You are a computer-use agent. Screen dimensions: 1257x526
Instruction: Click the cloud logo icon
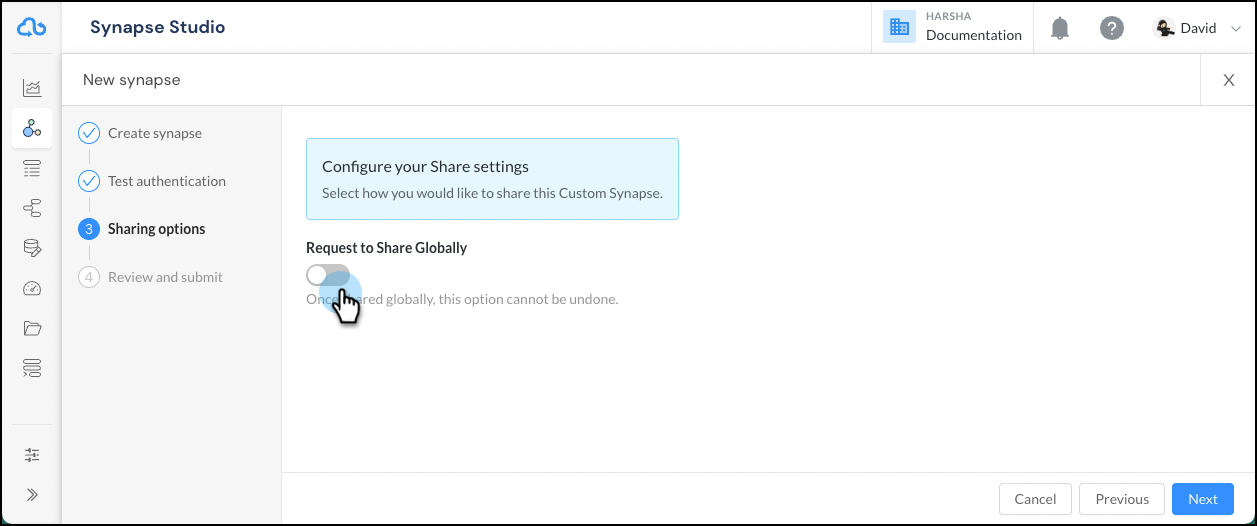tap(32, 27)
